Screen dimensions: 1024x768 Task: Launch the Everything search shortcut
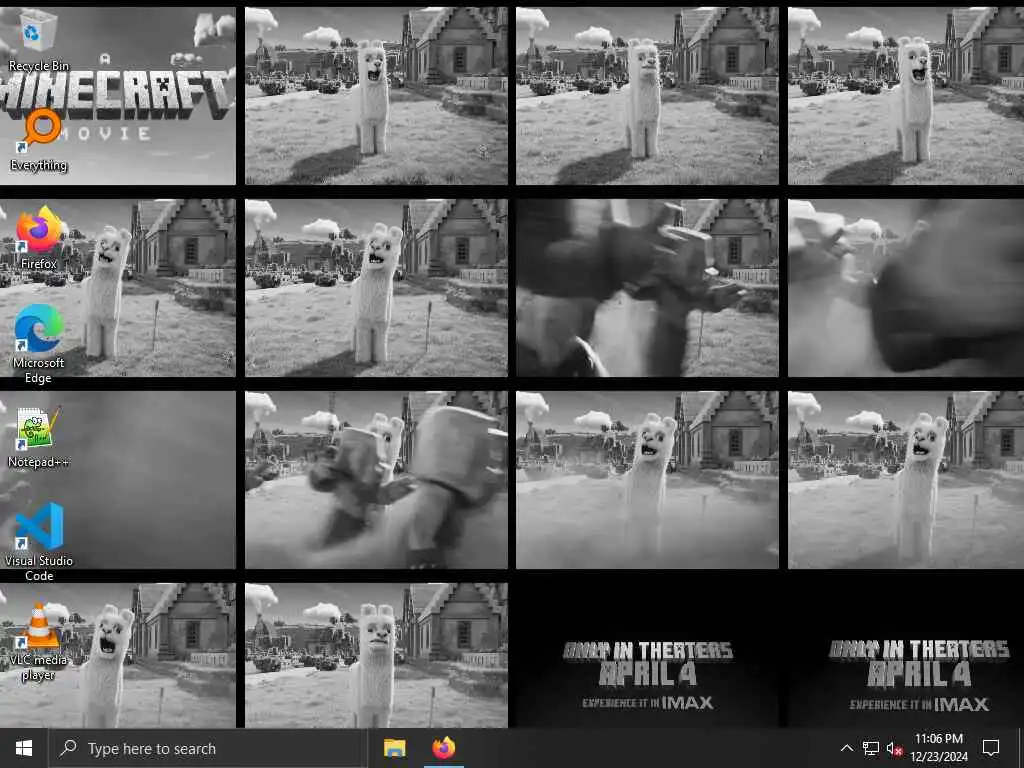(38, 140)
